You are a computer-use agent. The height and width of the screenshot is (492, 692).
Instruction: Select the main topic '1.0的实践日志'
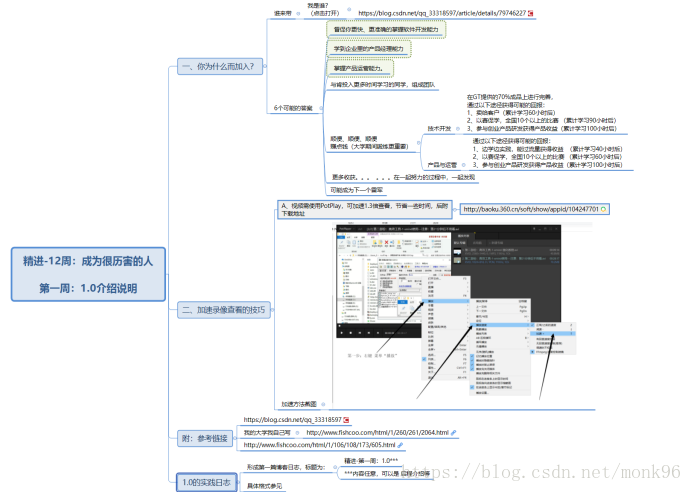207,482
